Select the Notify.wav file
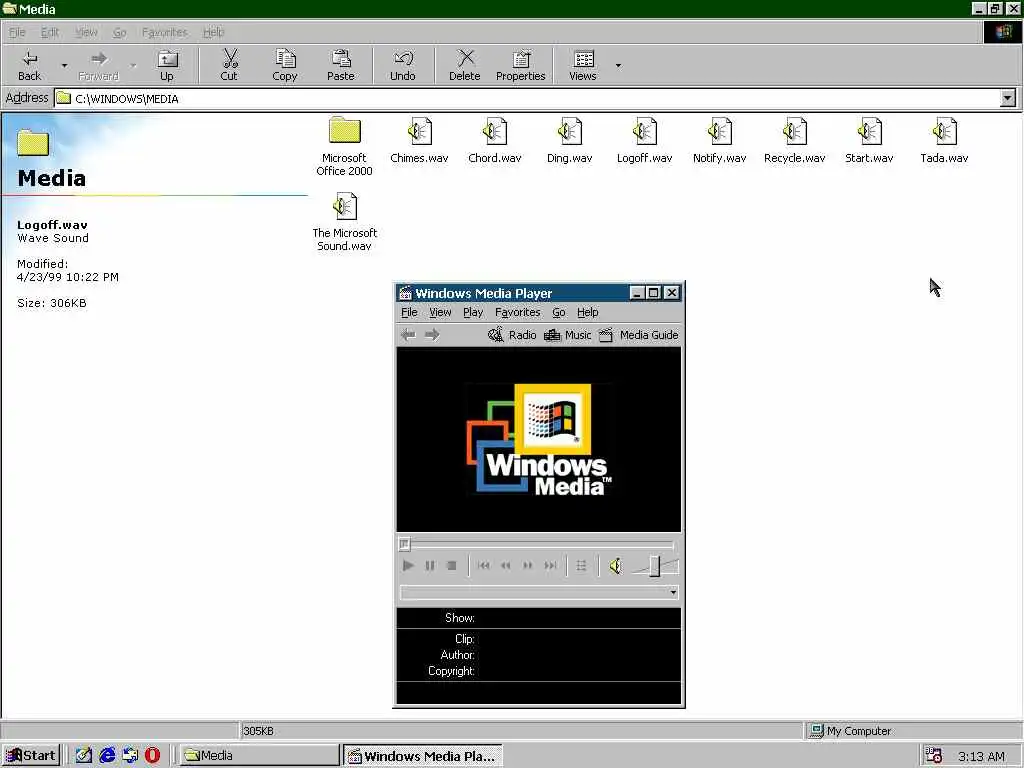The image size is (1024, 768). [x=720, y=140]
